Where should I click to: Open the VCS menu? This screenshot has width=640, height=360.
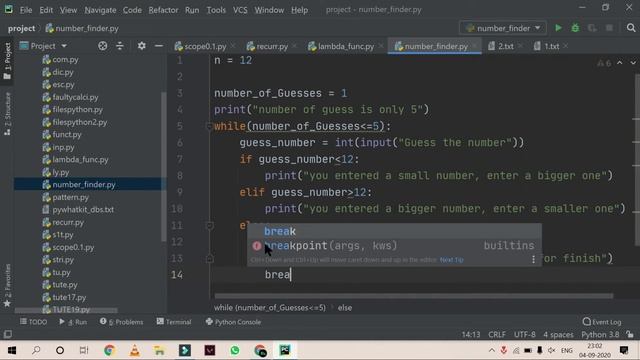click(240, 9)
